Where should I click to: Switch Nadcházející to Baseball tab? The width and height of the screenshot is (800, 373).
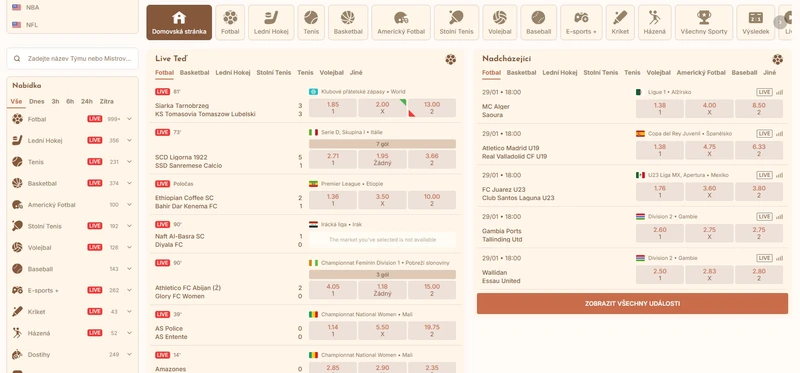744,72
